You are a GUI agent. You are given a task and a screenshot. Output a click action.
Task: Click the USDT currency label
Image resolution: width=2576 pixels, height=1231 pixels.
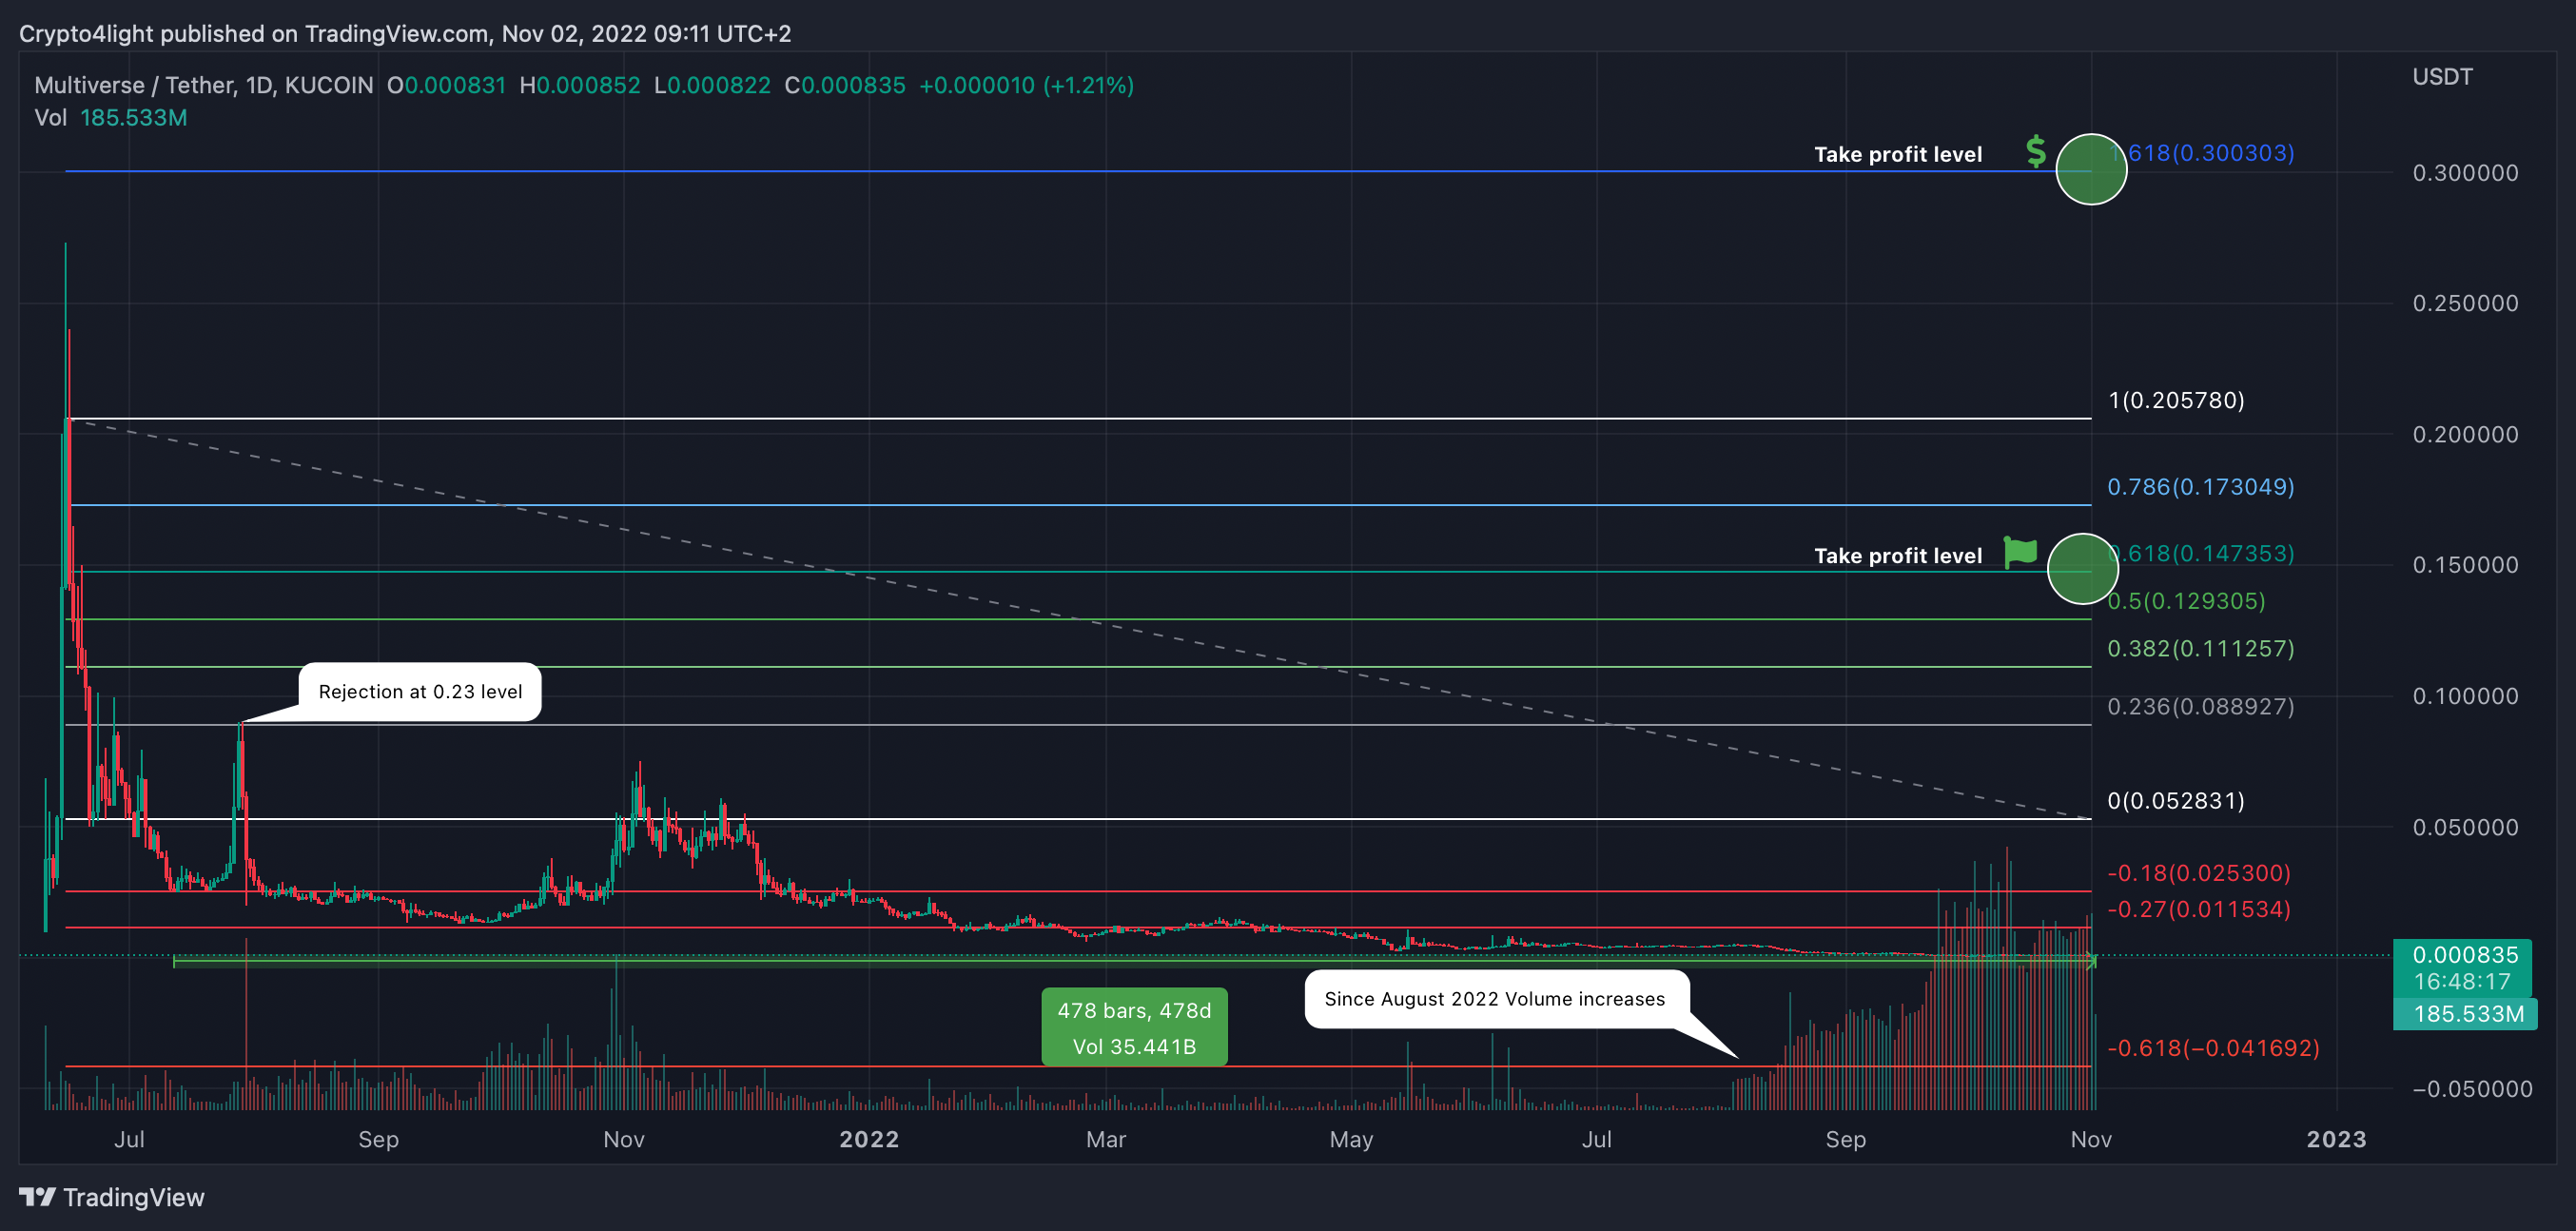tap(2442, 77)
